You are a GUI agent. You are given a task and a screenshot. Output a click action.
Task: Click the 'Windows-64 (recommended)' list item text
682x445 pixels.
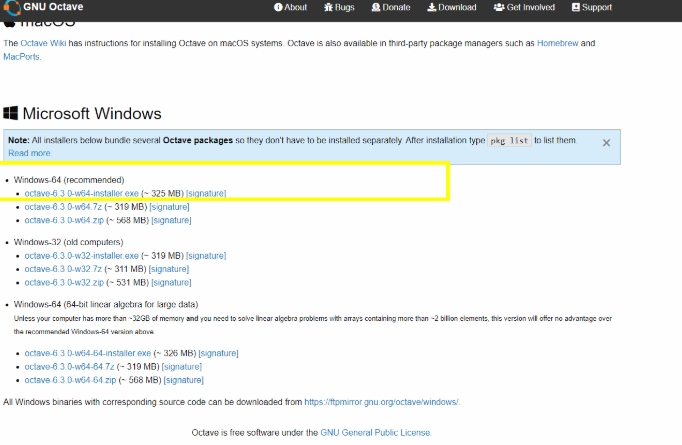(x=69, y=180)
